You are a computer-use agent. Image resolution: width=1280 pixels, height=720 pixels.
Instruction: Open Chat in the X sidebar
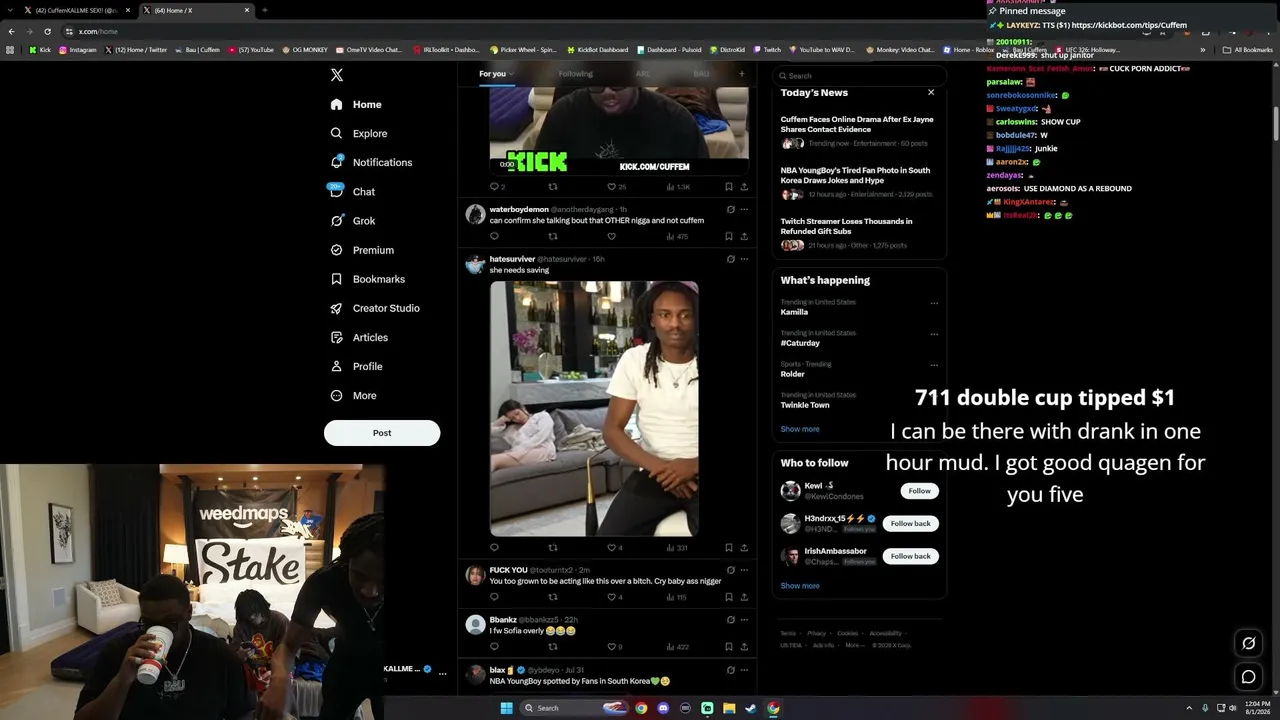(x=352, y=191)
